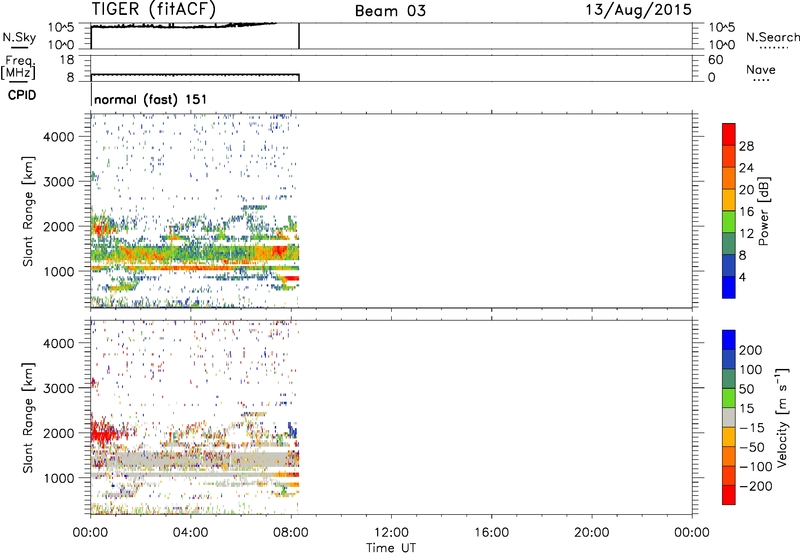This screenshot has width=800, height=554.
Task: Click the grey ground scatter band at 1500 km
Action: 194,458
